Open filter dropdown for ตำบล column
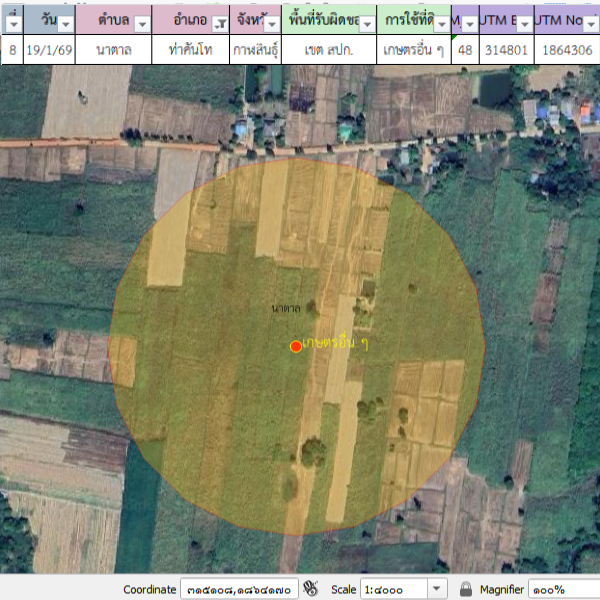Screen dimensions: 600x600 [x=141, y=23]
